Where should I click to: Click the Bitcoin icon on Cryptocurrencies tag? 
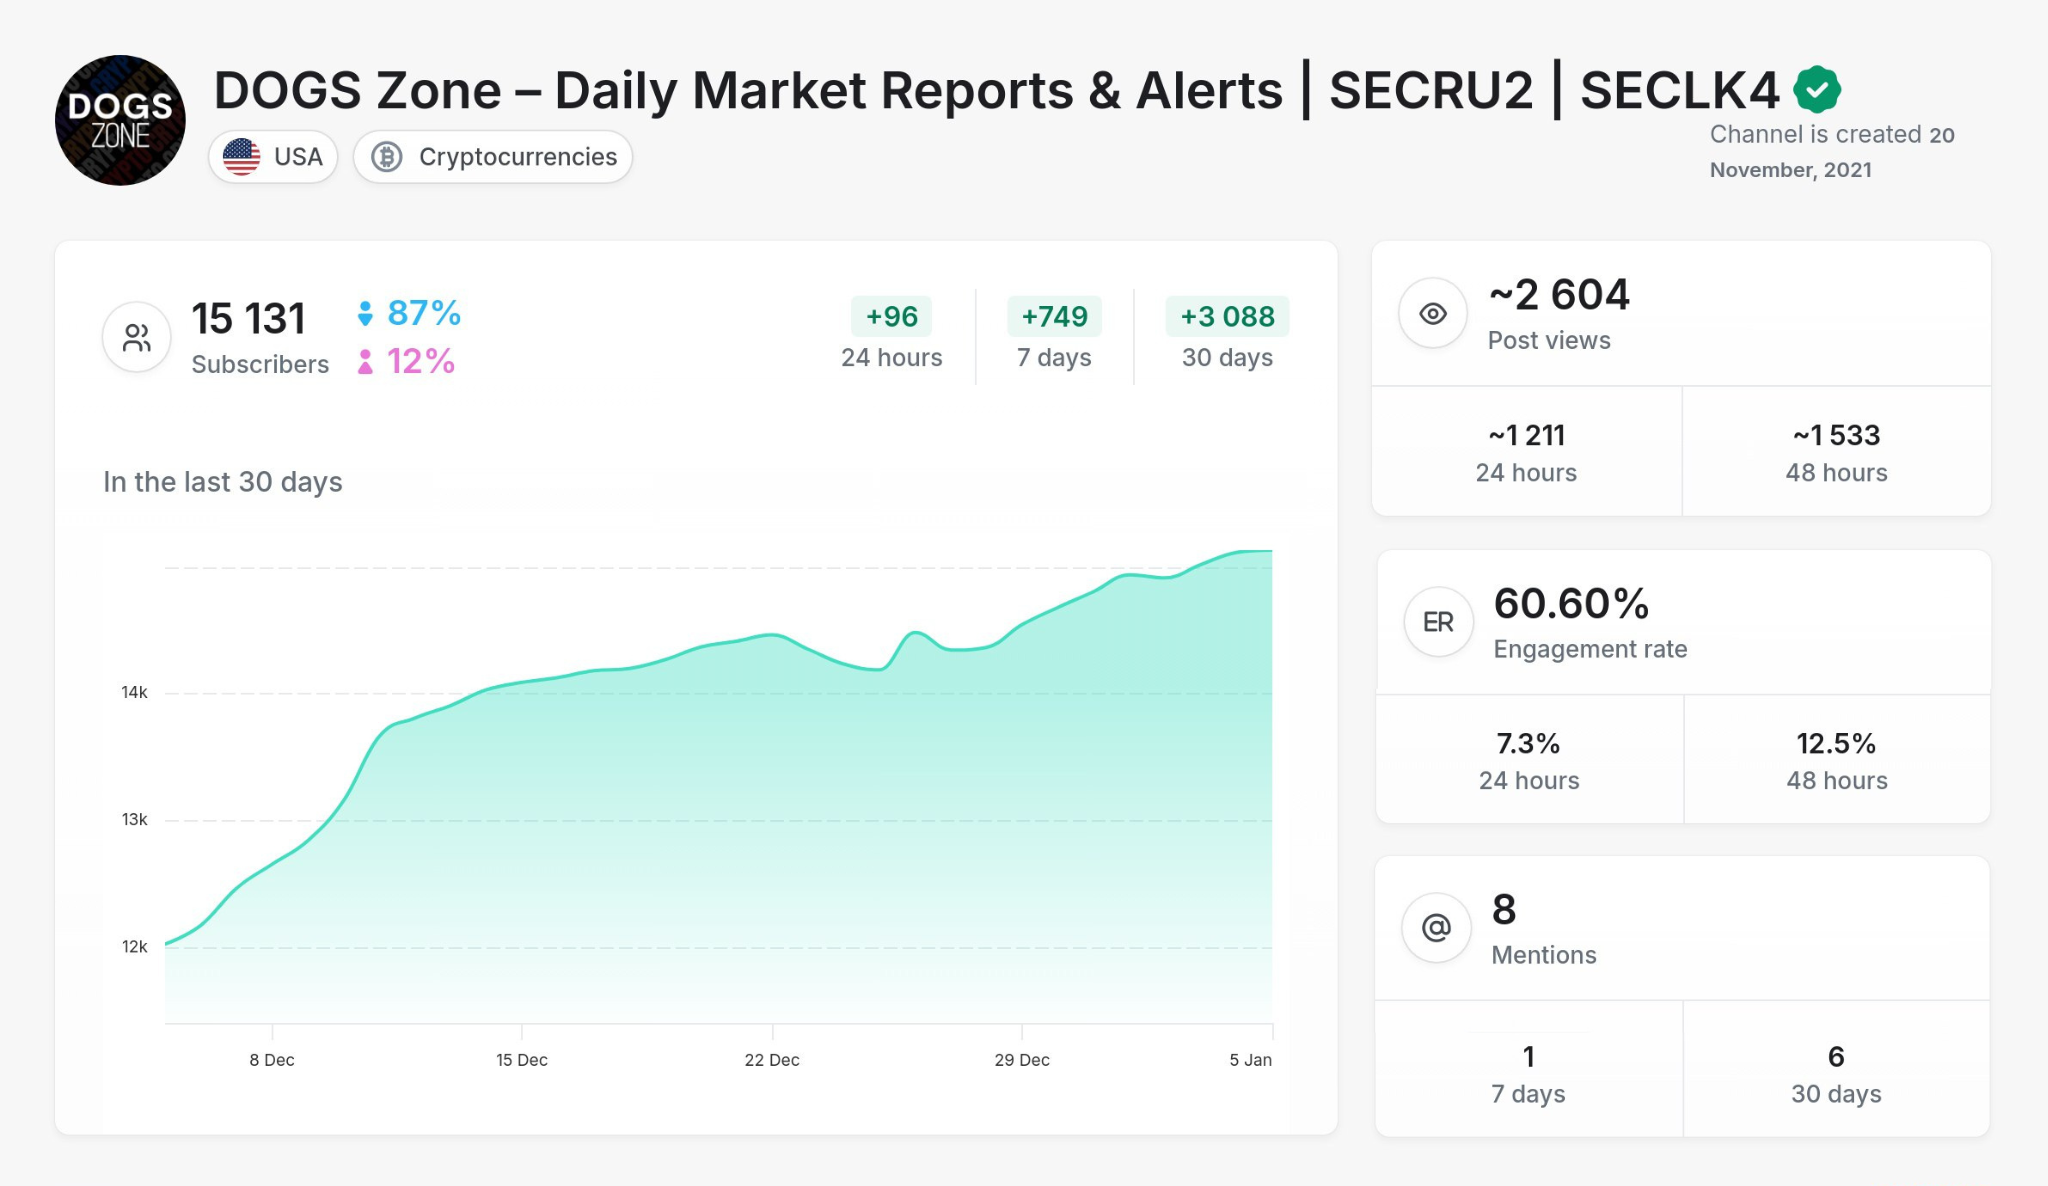tap(387, 156)
